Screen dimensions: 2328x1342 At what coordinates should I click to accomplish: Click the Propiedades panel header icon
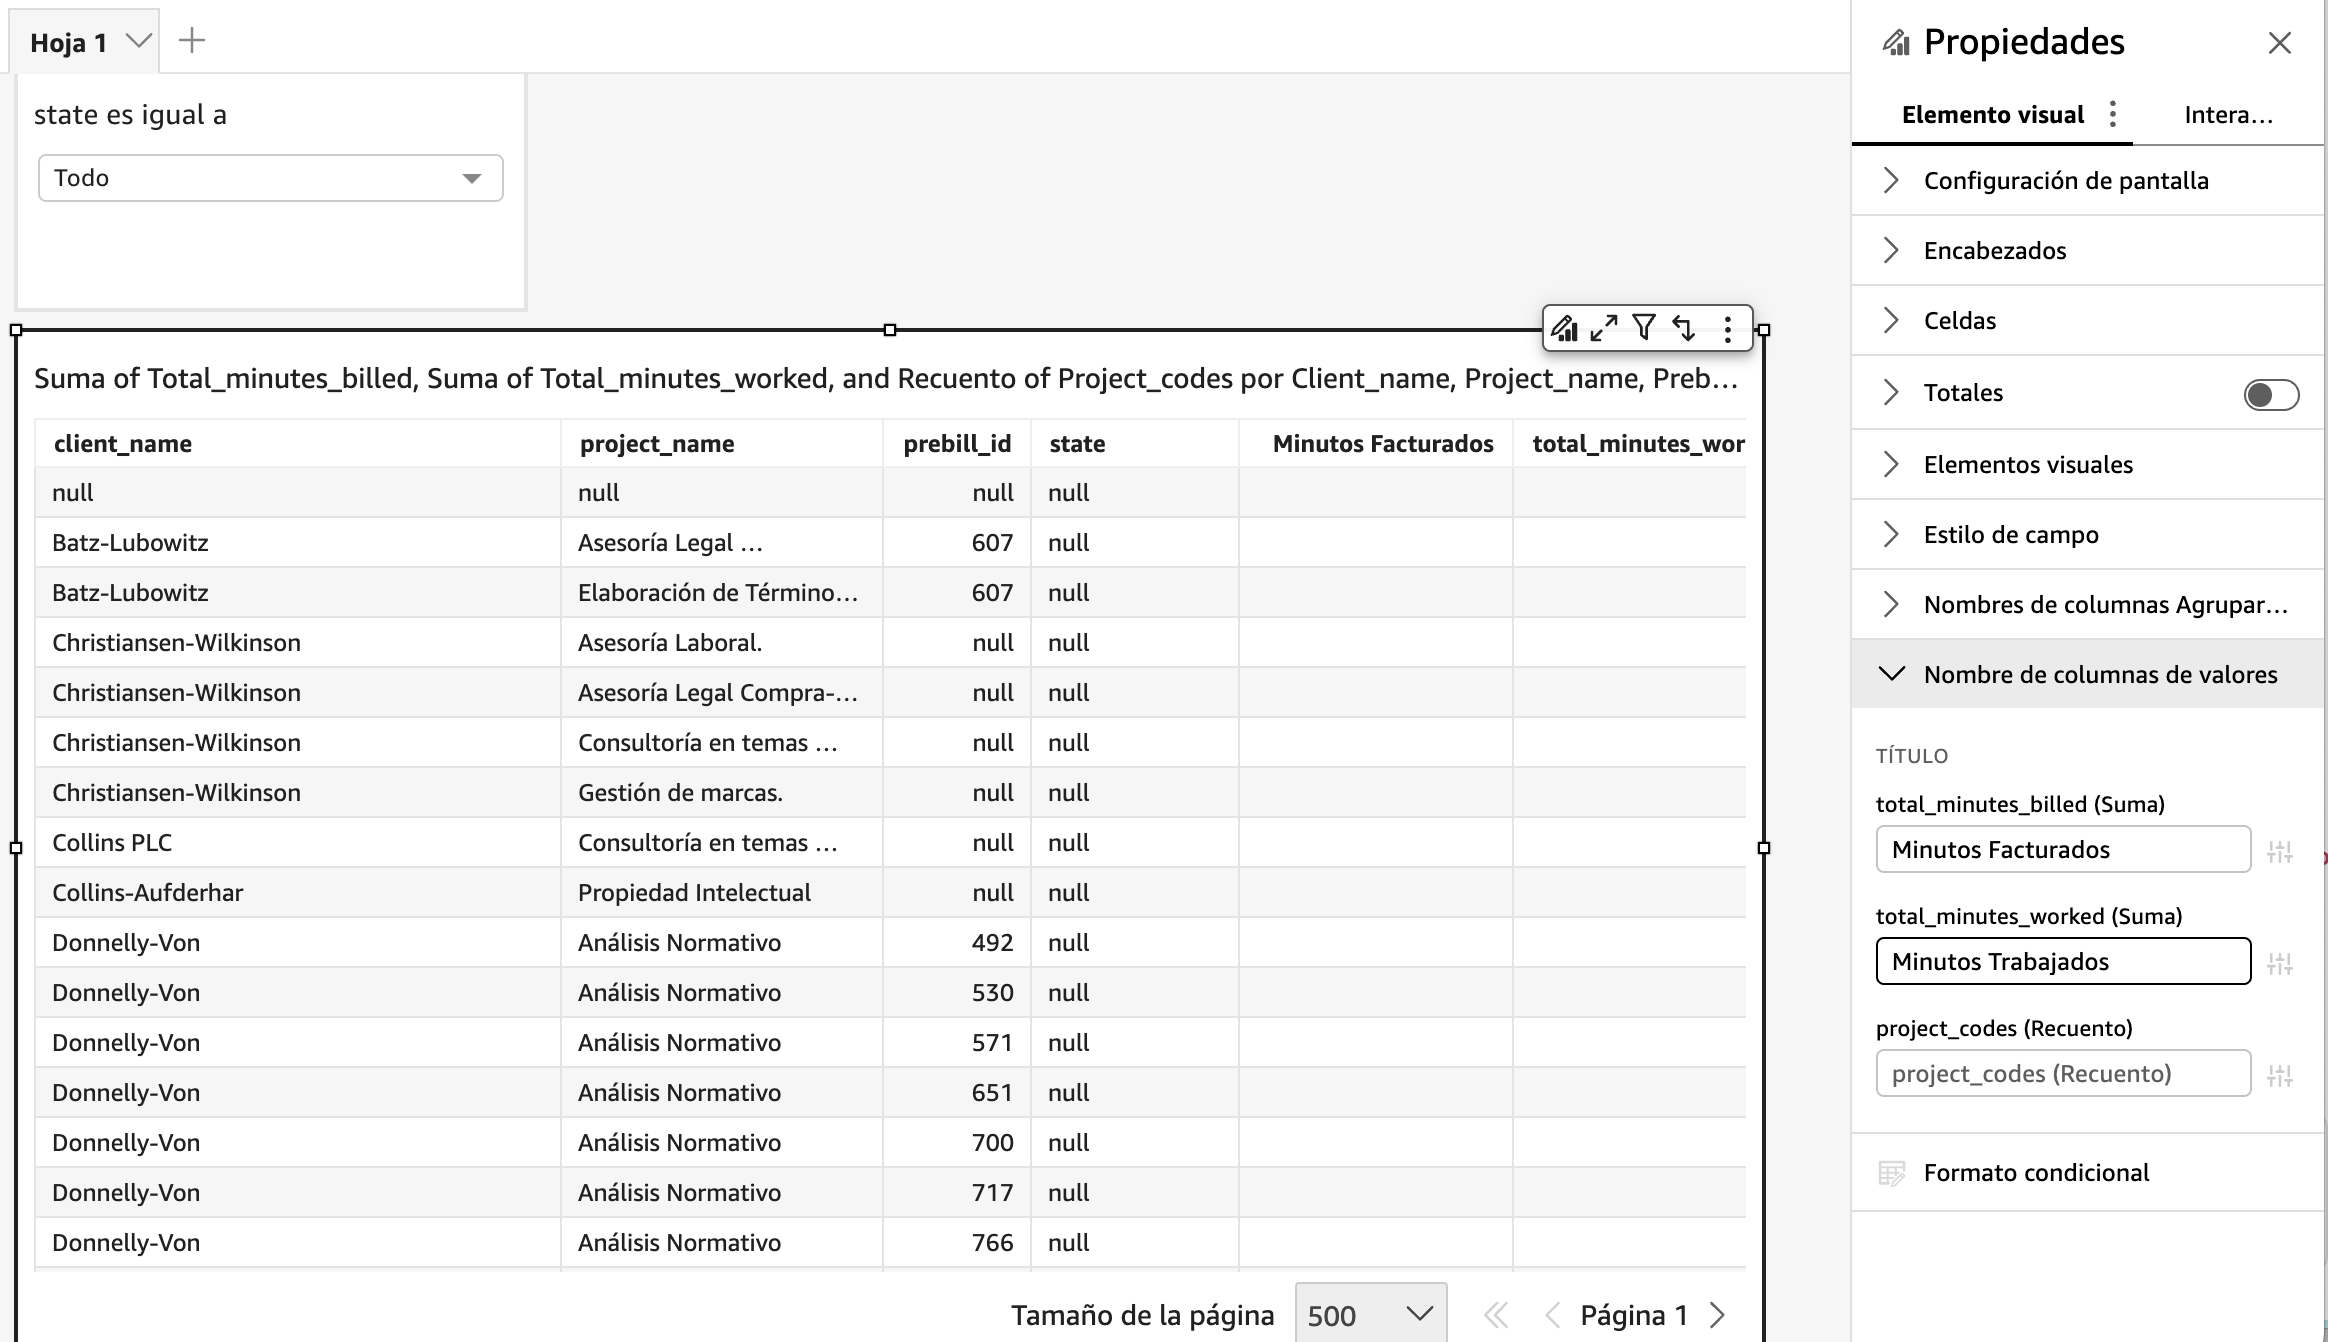click(x=1896, y=43)
